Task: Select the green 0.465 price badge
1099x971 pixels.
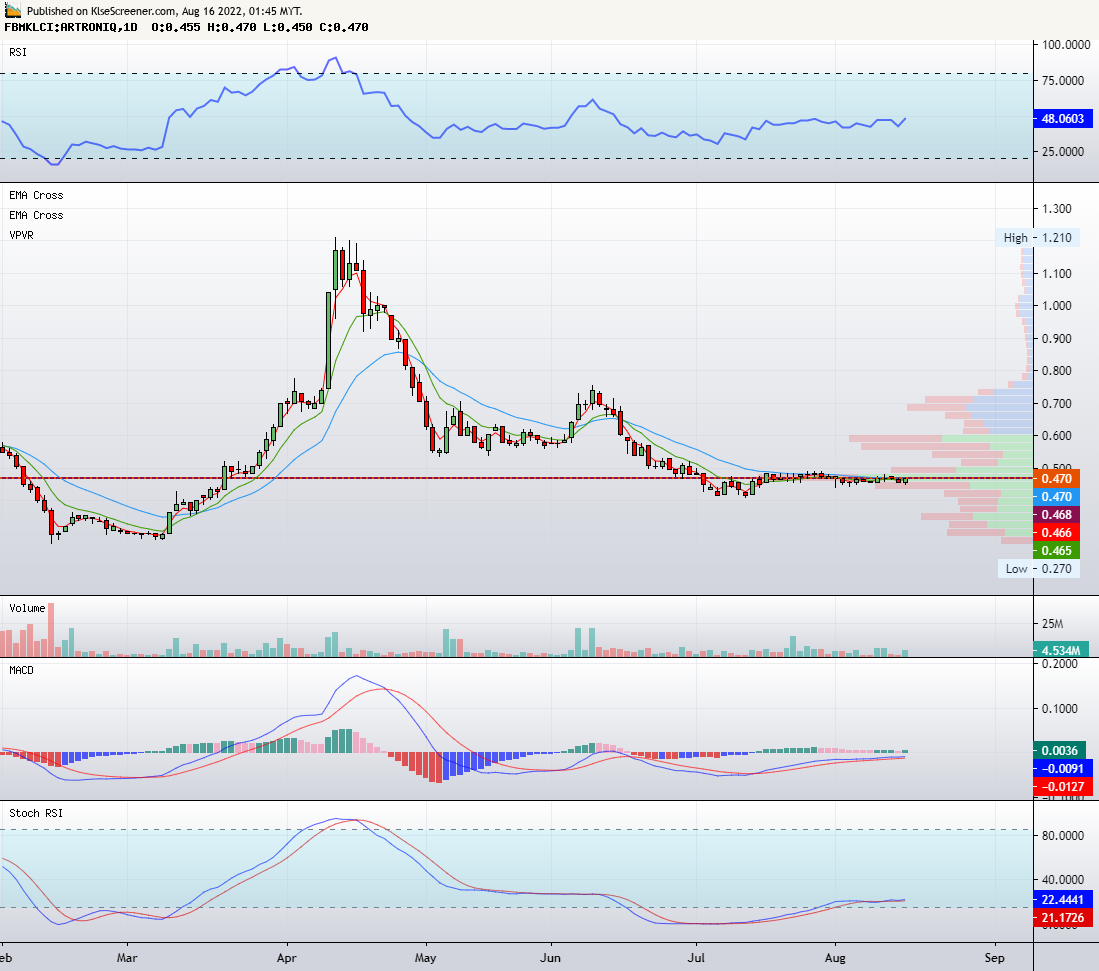Action: 1055,551
